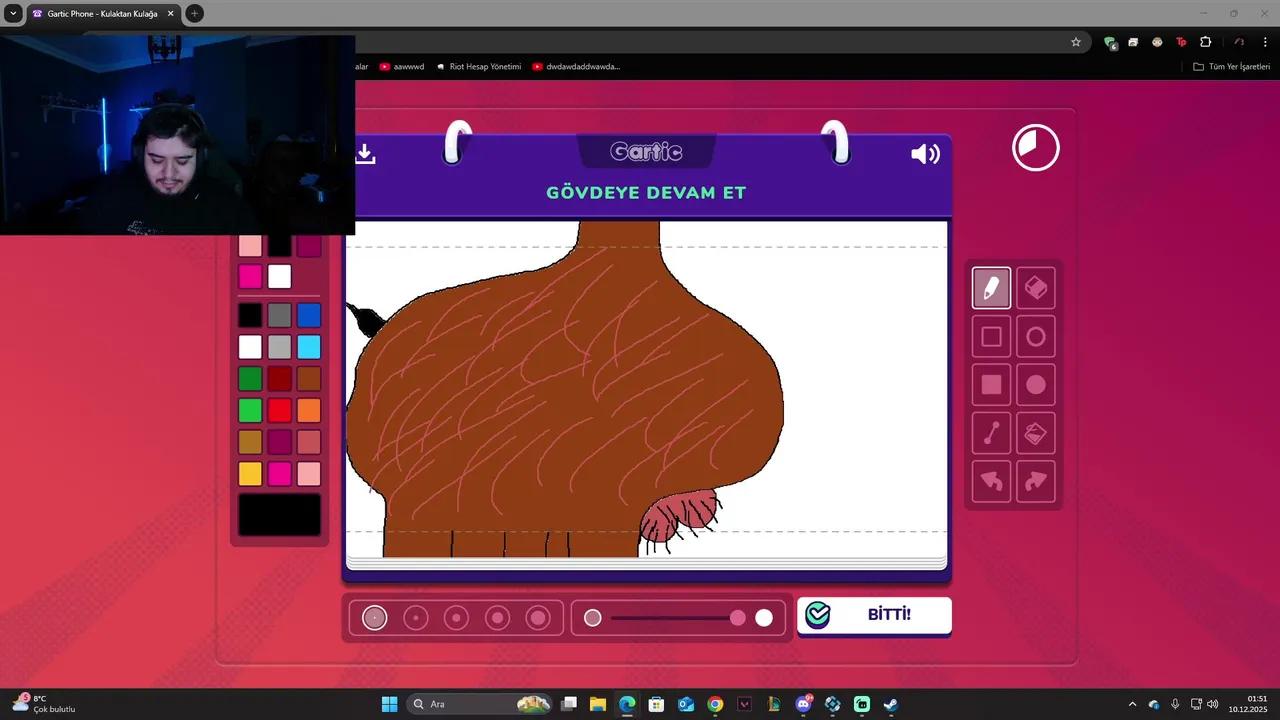Viewport: 1280px width, 720px height.
Task: Switch to the Eraser tool
Action: (1035, 288)
